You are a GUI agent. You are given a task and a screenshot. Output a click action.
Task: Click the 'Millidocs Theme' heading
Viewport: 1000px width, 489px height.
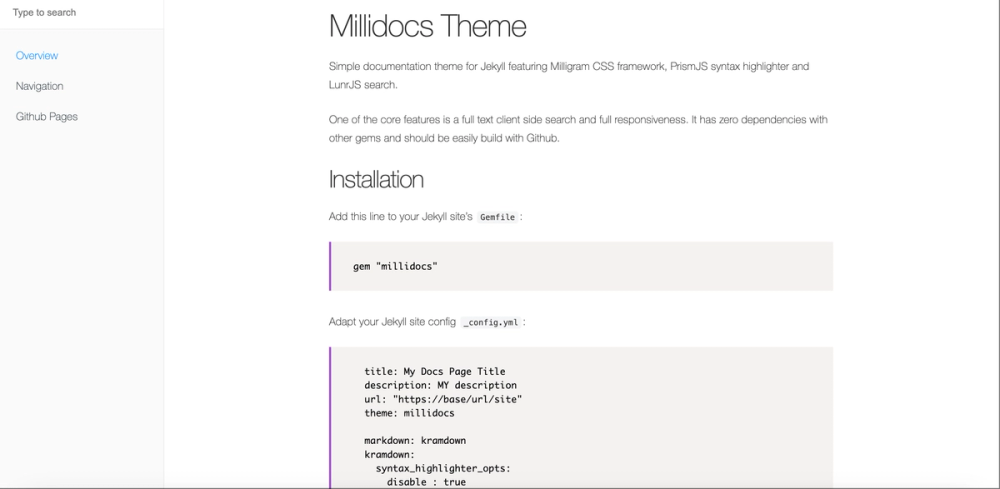pyautogui.click(x=427, y=26)
